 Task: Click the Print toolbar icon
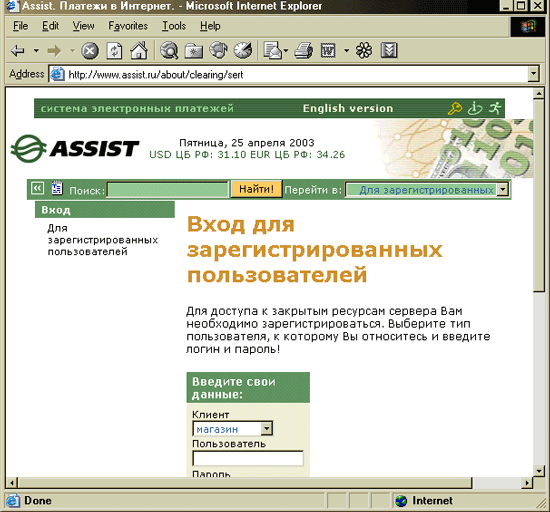303,51
